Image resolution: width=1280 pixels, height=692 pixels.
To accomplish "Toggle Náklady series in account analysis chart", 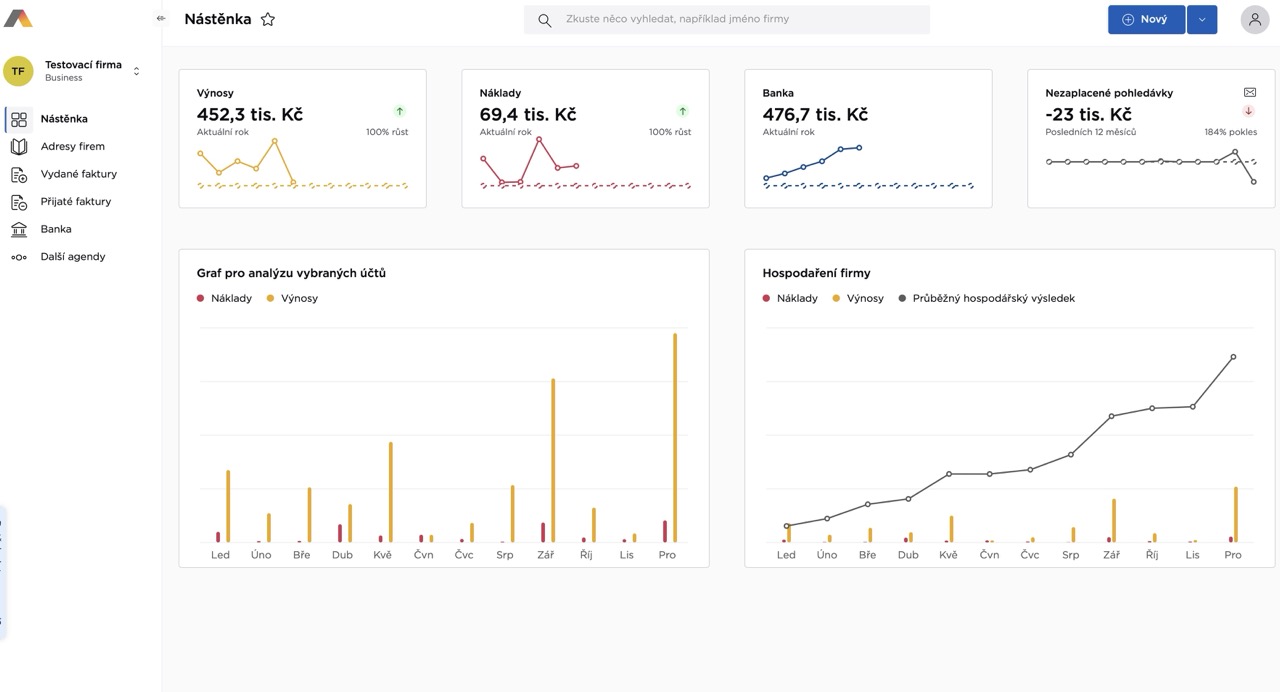I will pos(224,298).
